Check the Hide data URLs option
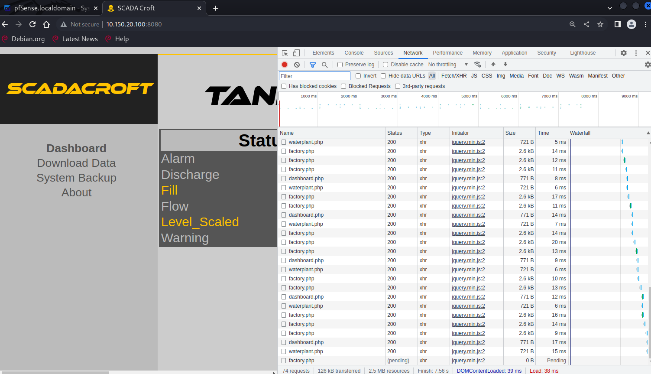The height and width of the screenshot is (374, 651). [383, 76]
